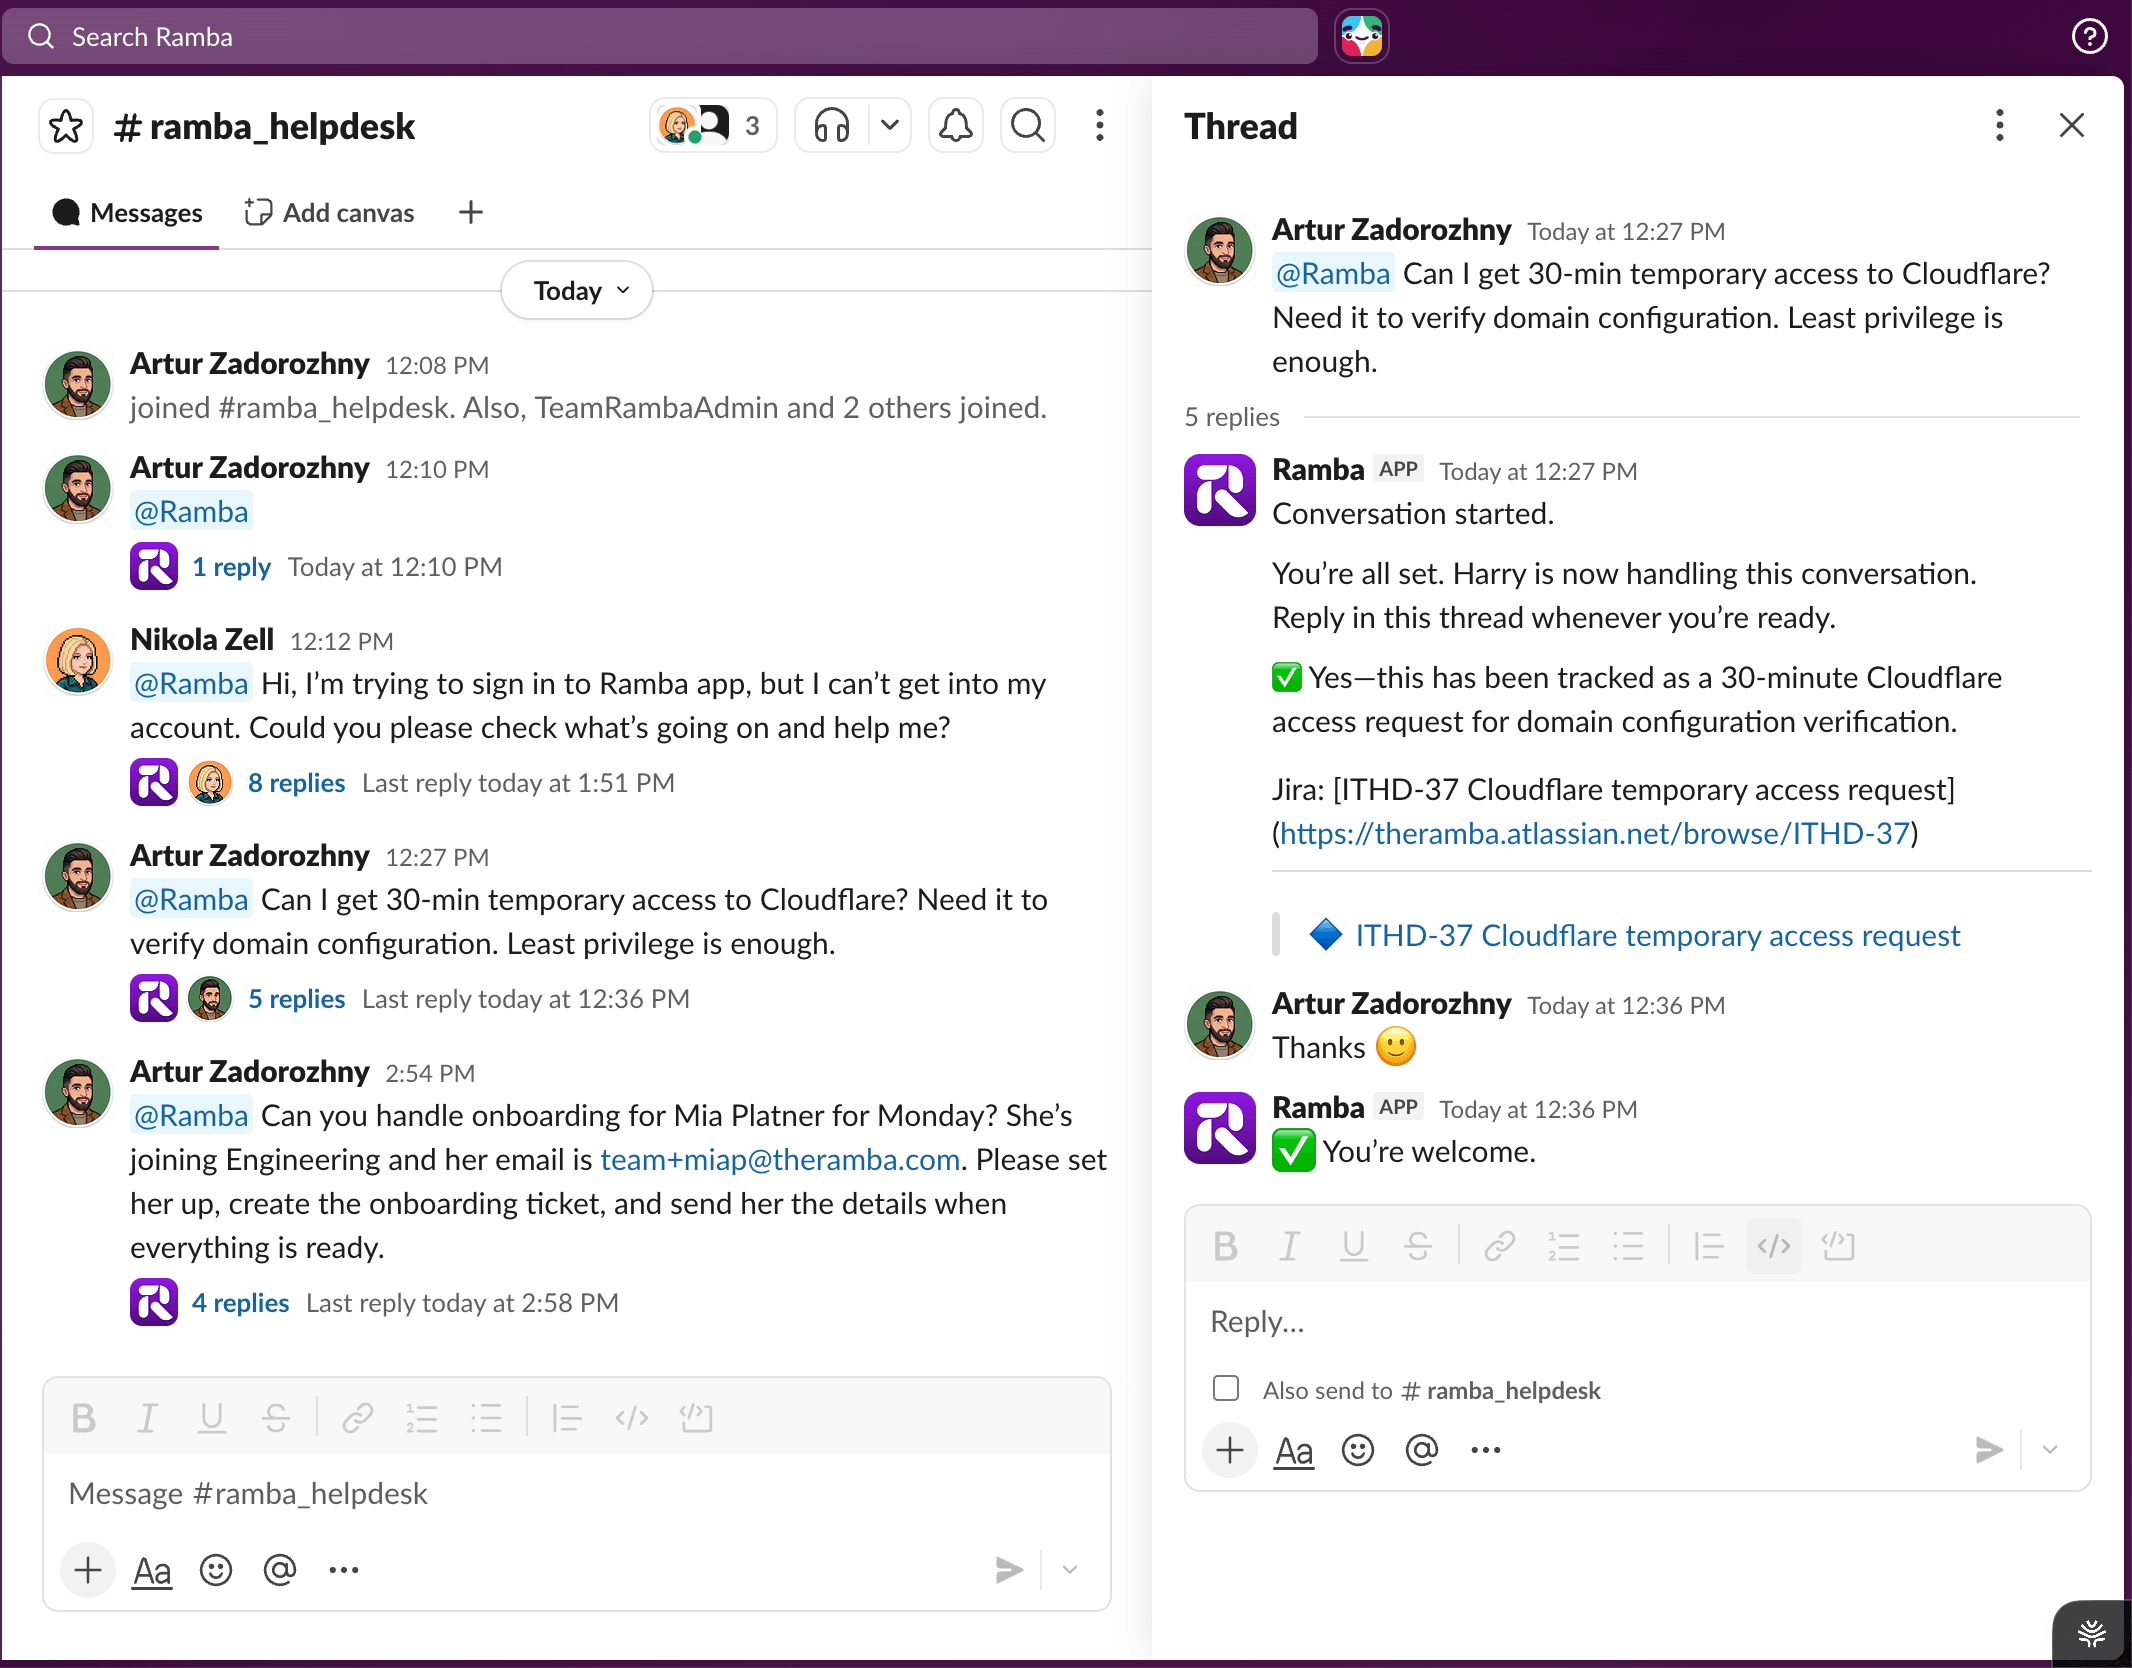The width and height of the screenshot is (2132, 1668).
Task: Click the Search Ramba field
Action: (x=660, y=37)
